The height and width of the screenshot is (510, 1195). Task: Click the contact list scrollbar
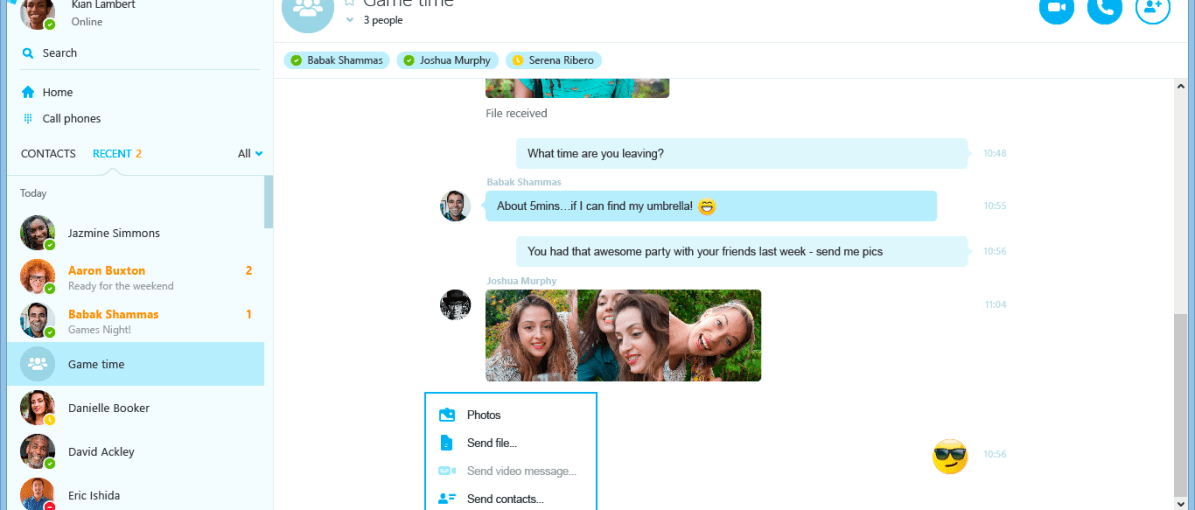(268, 202)
